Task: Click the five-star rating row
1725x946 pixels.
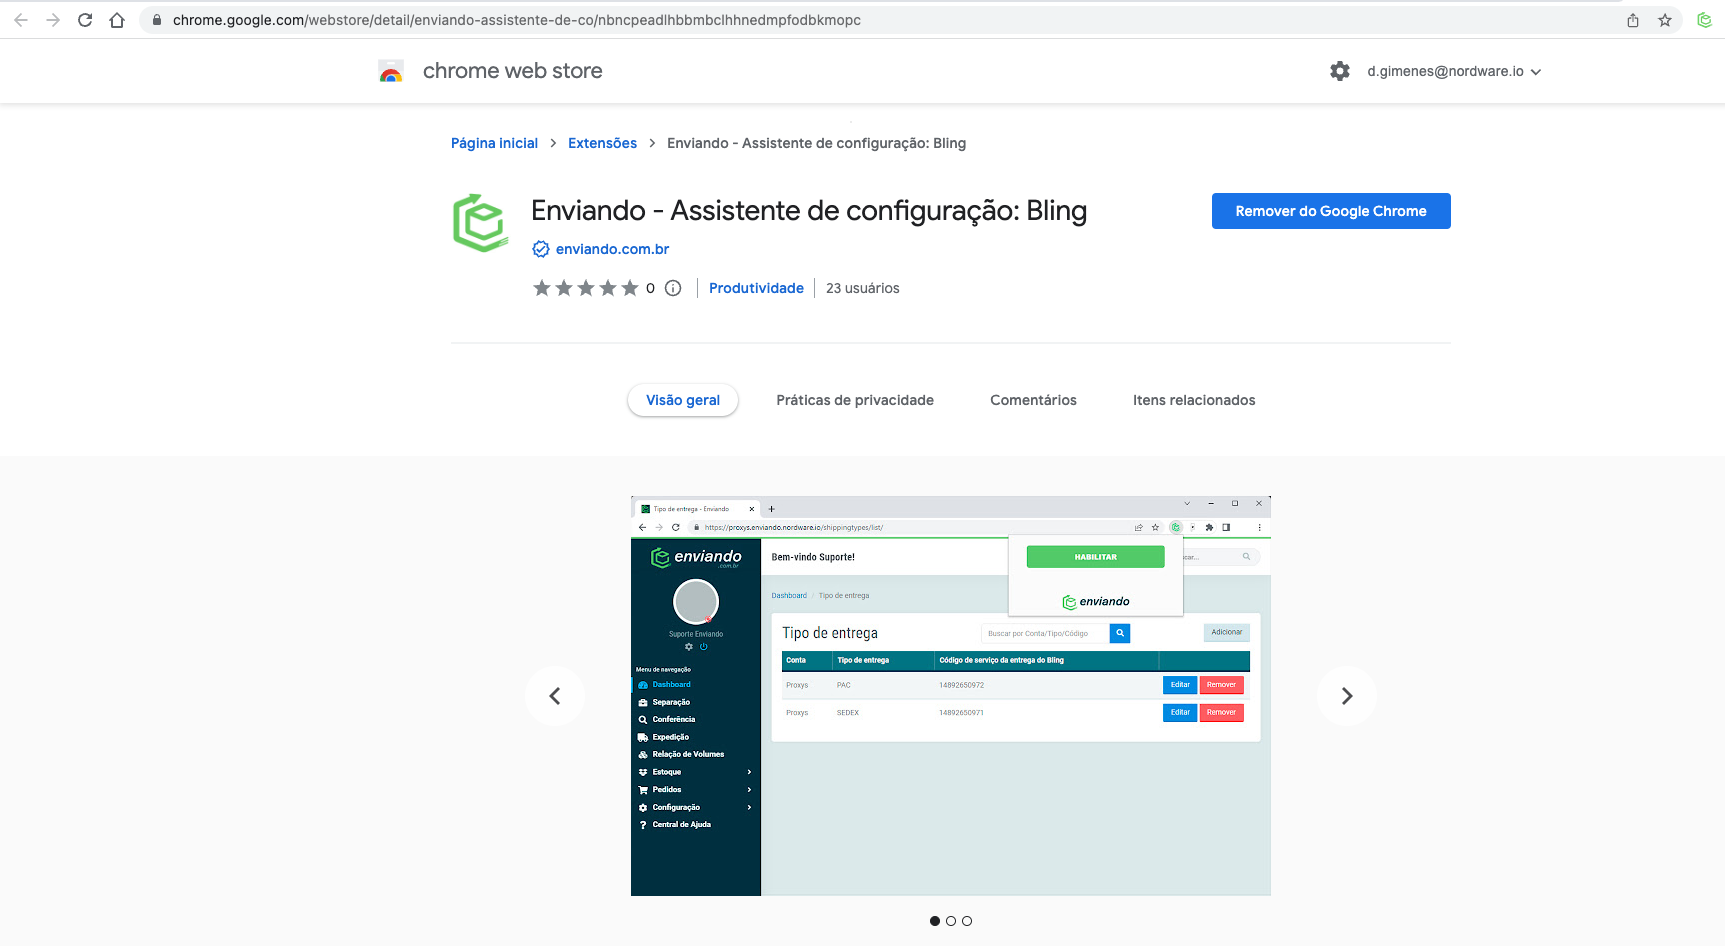Action: (x=586, y=288)
